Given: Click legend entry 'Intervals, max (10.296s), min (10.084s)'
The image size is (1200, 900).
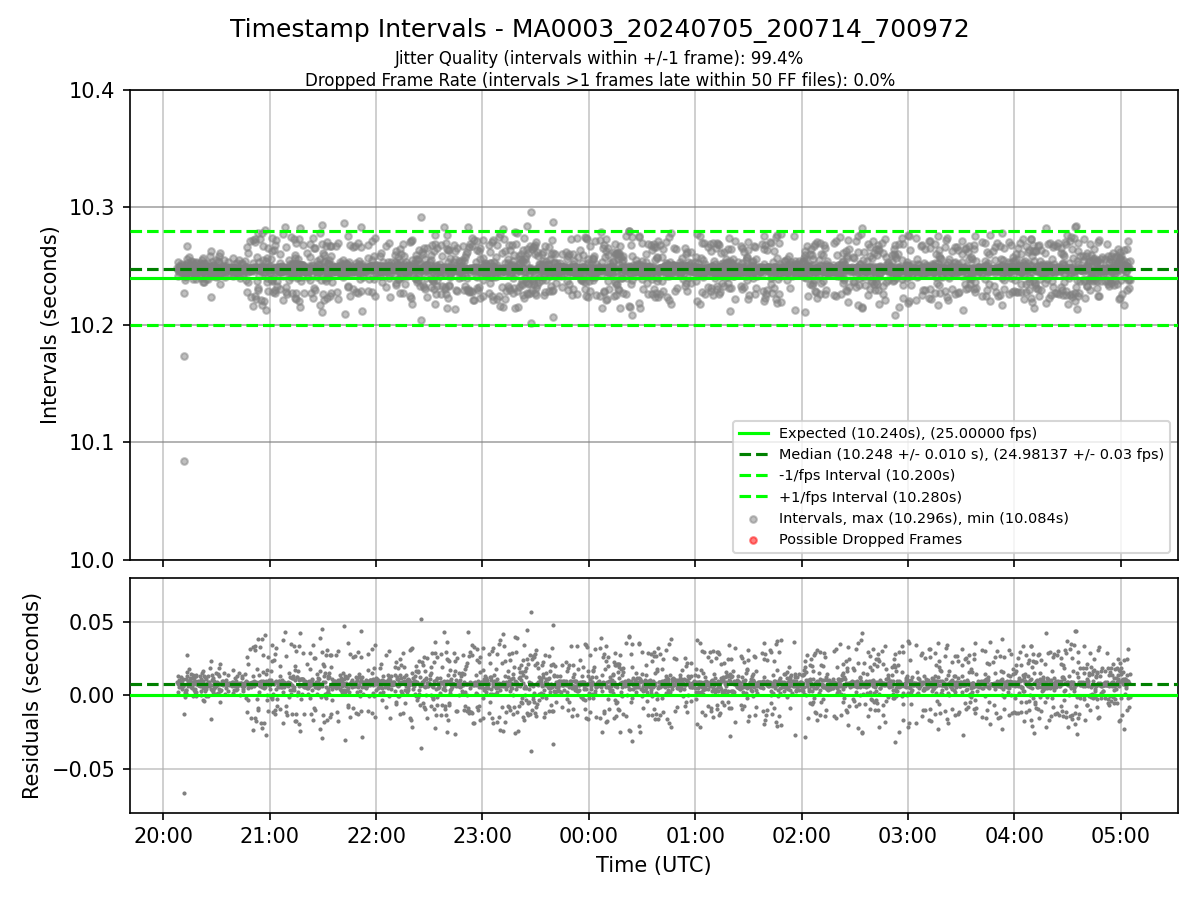Looking at the screenshot, I should (923, 518).
